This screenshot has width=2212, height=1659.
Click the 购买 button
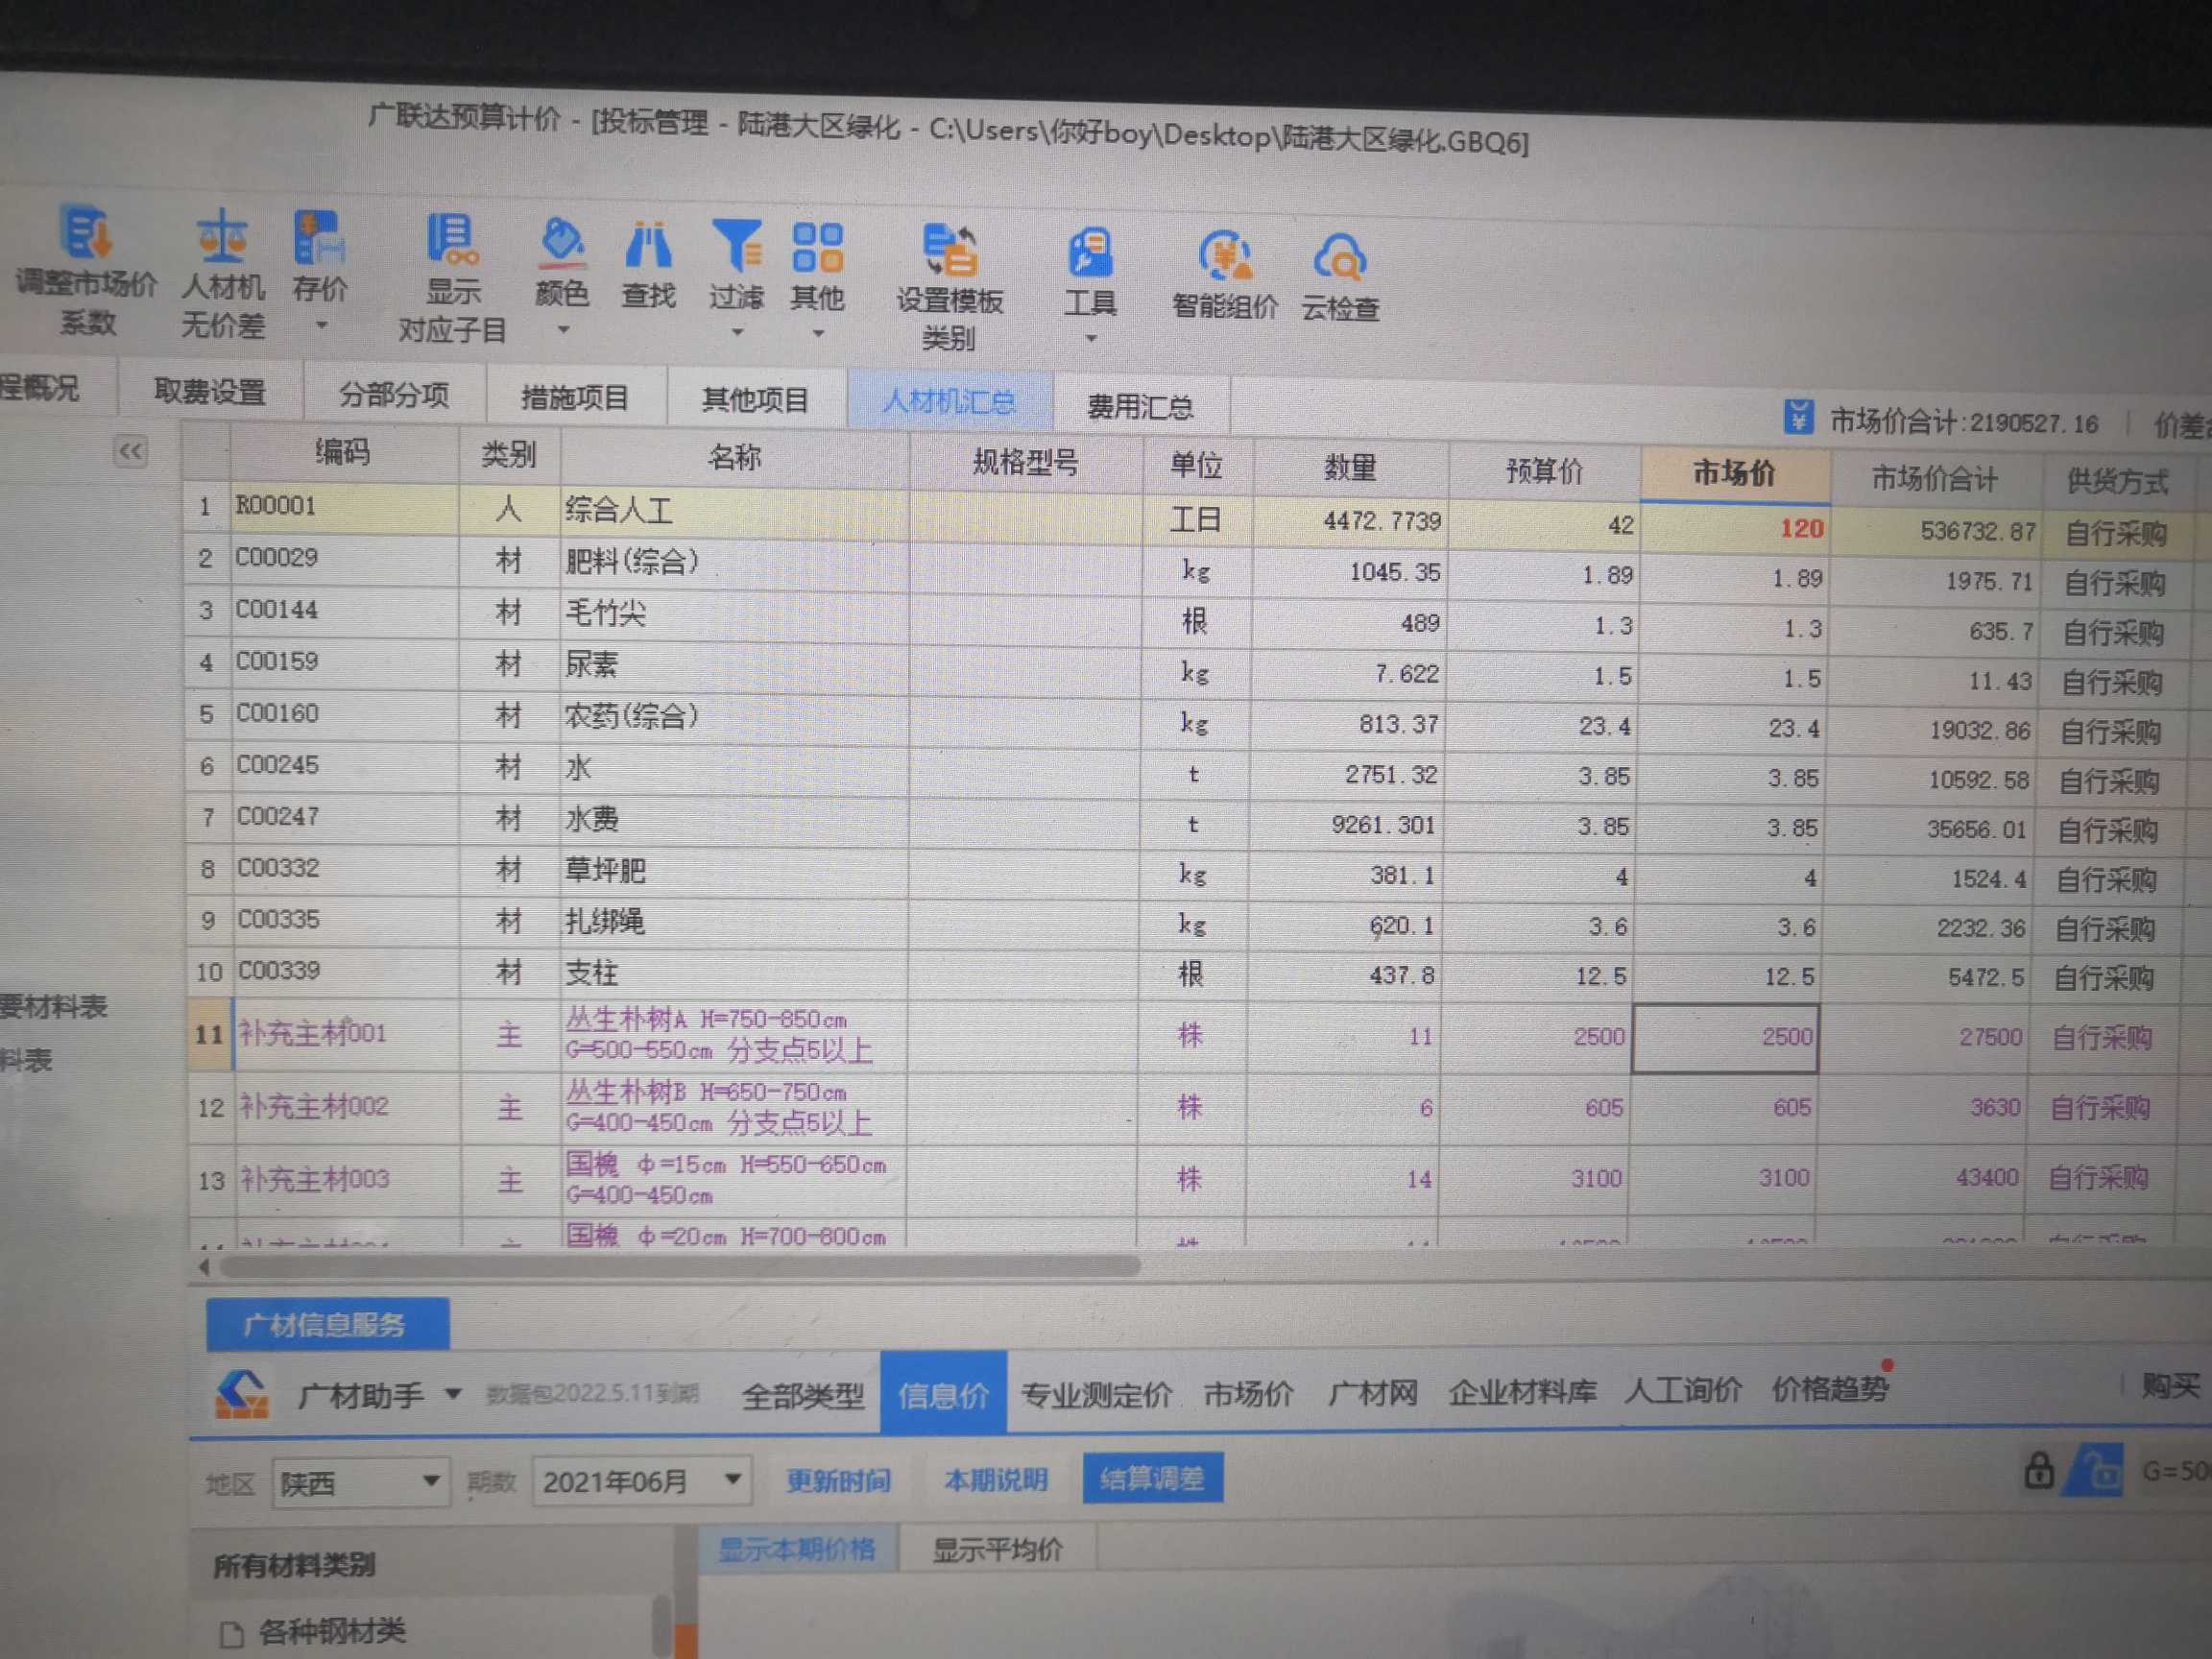click(x=2170, y=1386)
